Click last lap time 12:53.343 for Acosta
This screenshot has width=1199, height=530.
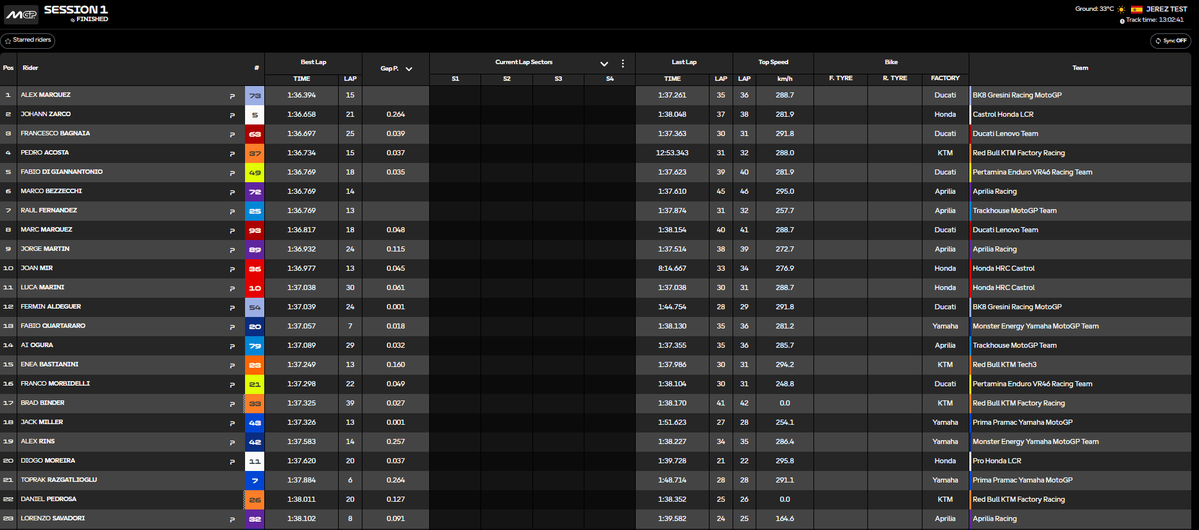click(x=672, y=153)
